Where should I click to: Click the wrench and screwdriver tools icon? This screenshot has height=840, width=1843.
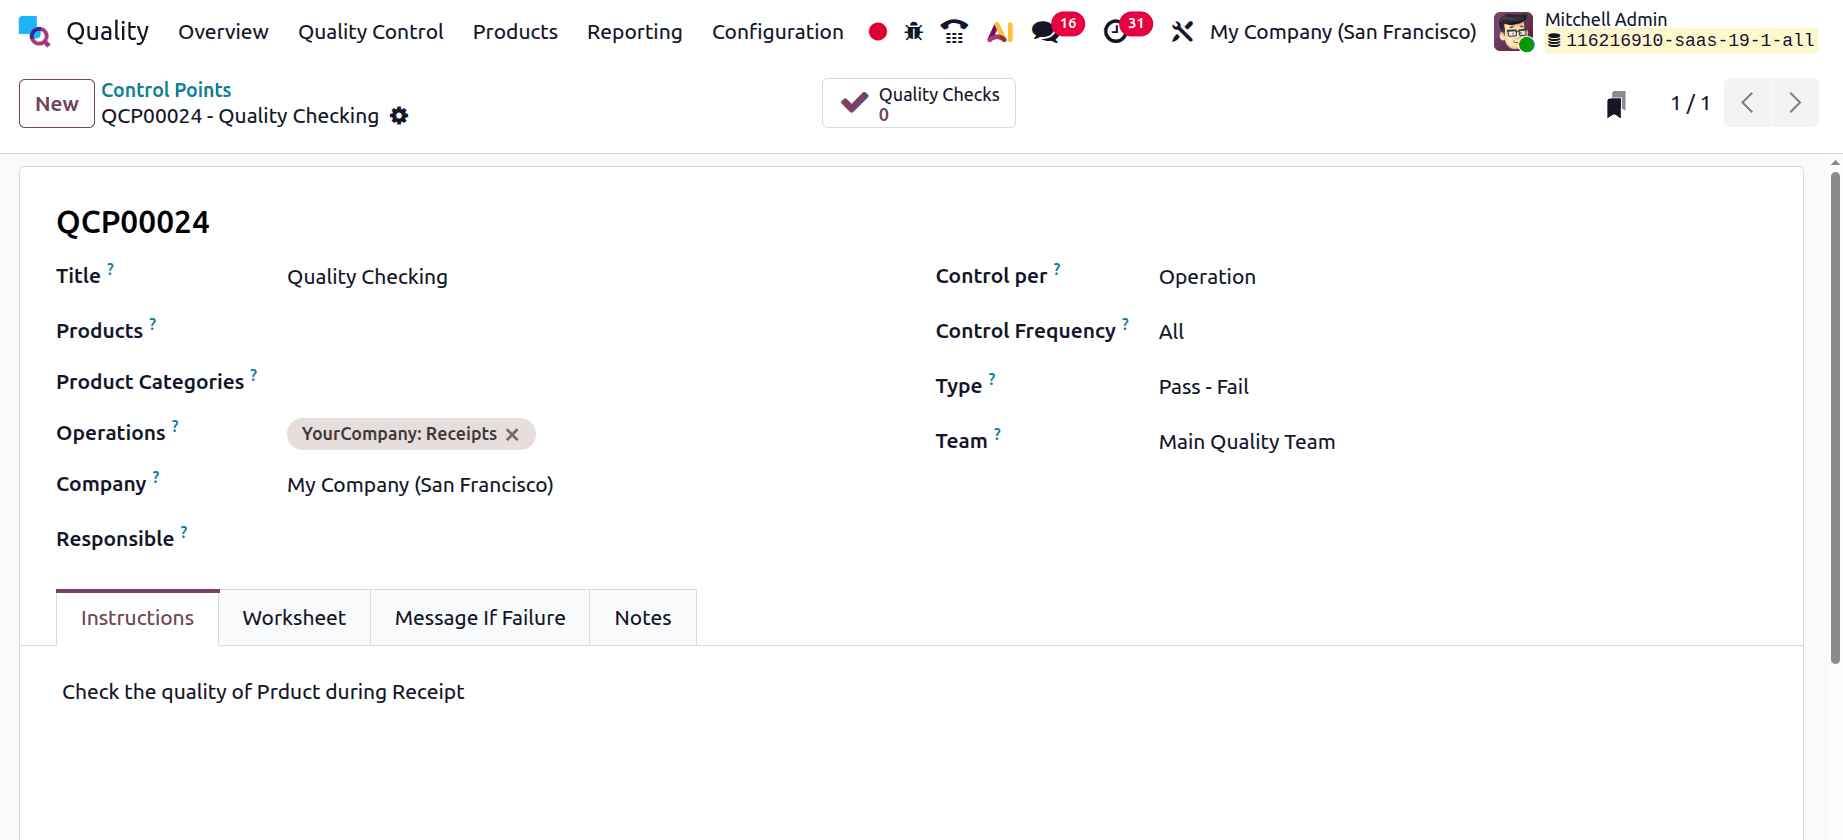1182,32
